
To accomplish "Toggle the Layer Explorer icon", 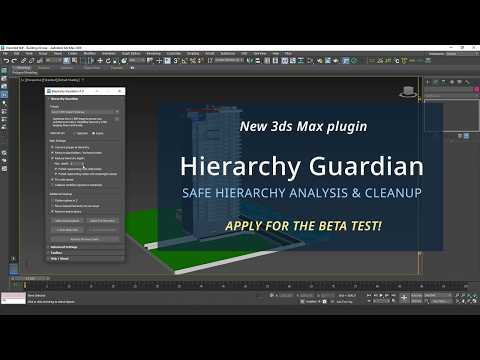I will pos(275,61).
